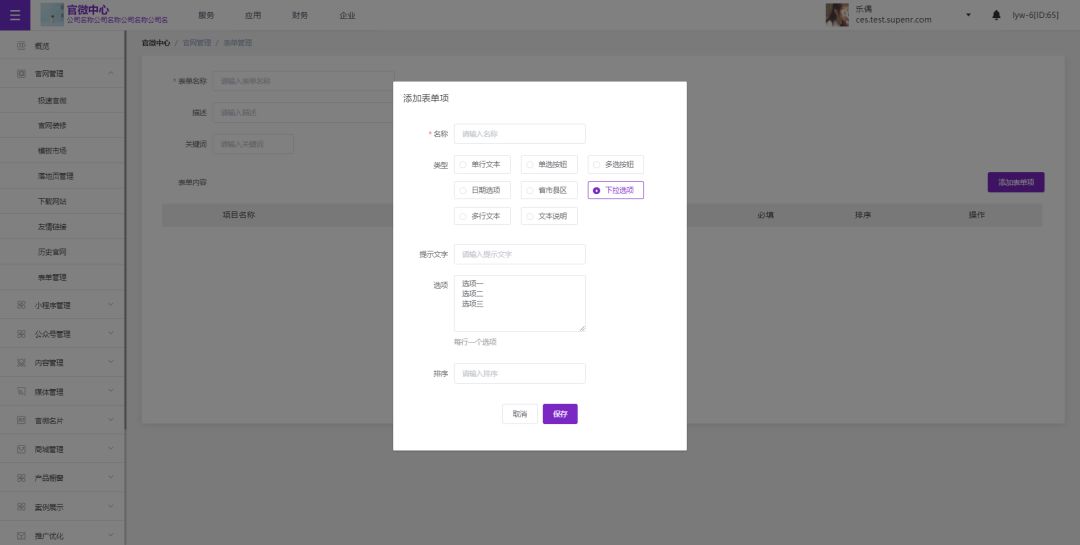
Task: Click the user avatar photo
Action: (836, 15)
